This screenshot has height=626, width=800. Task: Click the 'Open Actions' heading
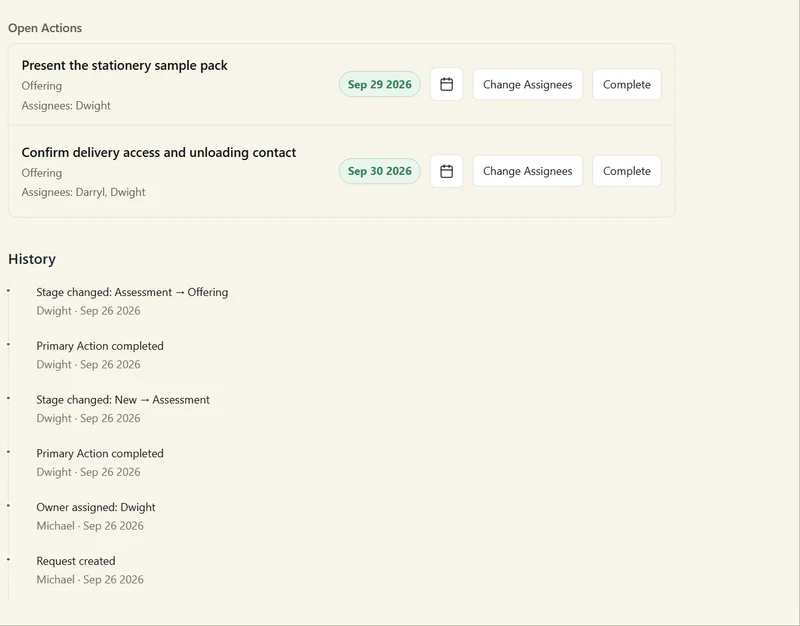(x=45, y=28)
